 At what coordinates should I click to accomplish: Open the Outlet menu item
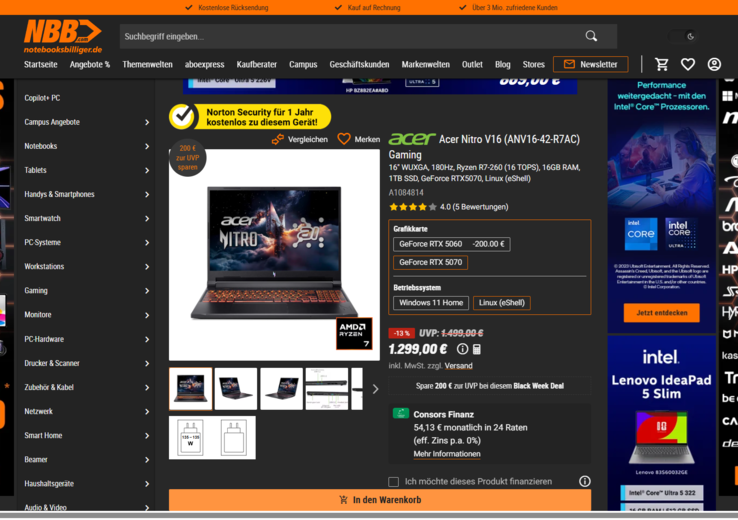tap(472, 64)
